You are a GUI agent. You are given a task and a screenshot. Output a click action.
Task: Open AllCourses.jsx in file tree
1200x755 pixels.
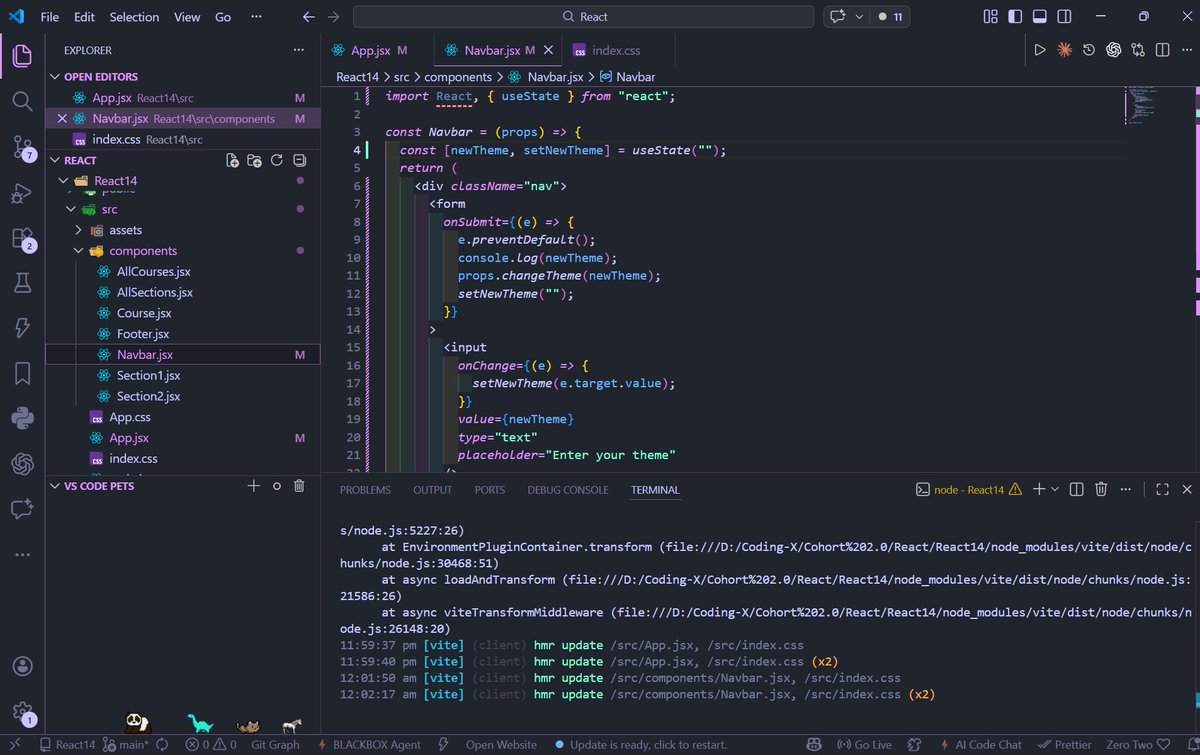pyautogui.click(x=153, y=272)
